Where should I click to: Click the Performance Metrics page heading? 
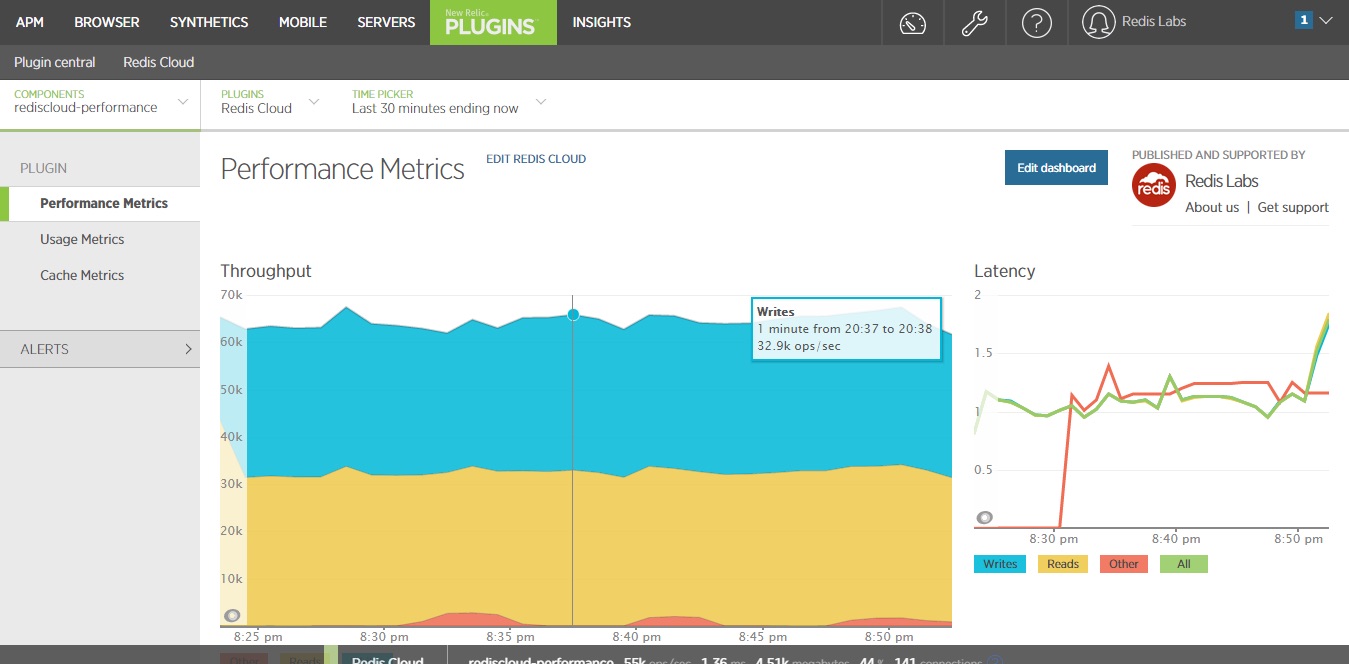pyautogui.click(x=343, y=169)
